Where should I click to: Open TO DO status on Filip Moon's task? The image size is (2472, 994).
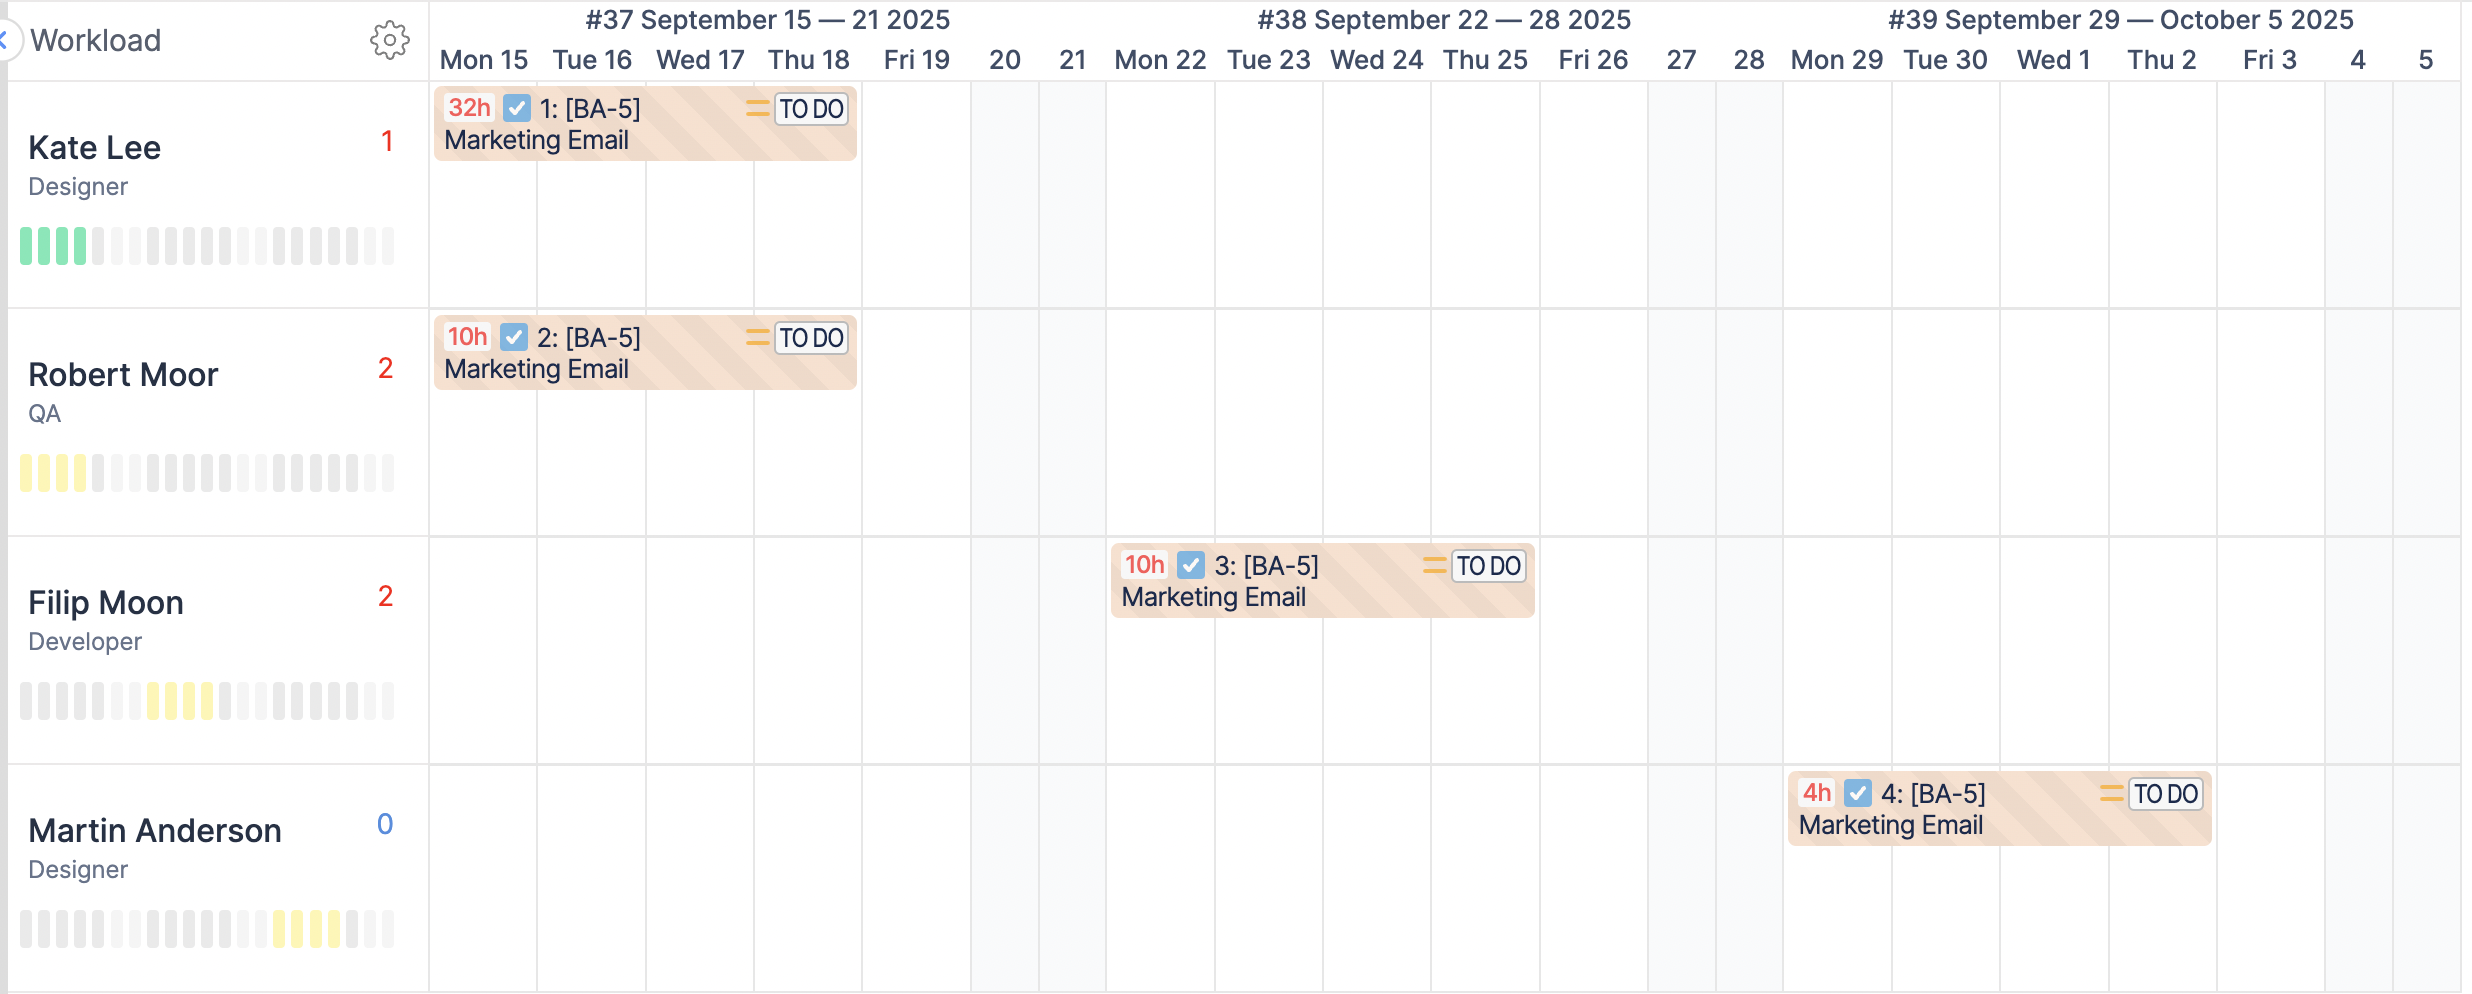click(x=1488, y=566)
